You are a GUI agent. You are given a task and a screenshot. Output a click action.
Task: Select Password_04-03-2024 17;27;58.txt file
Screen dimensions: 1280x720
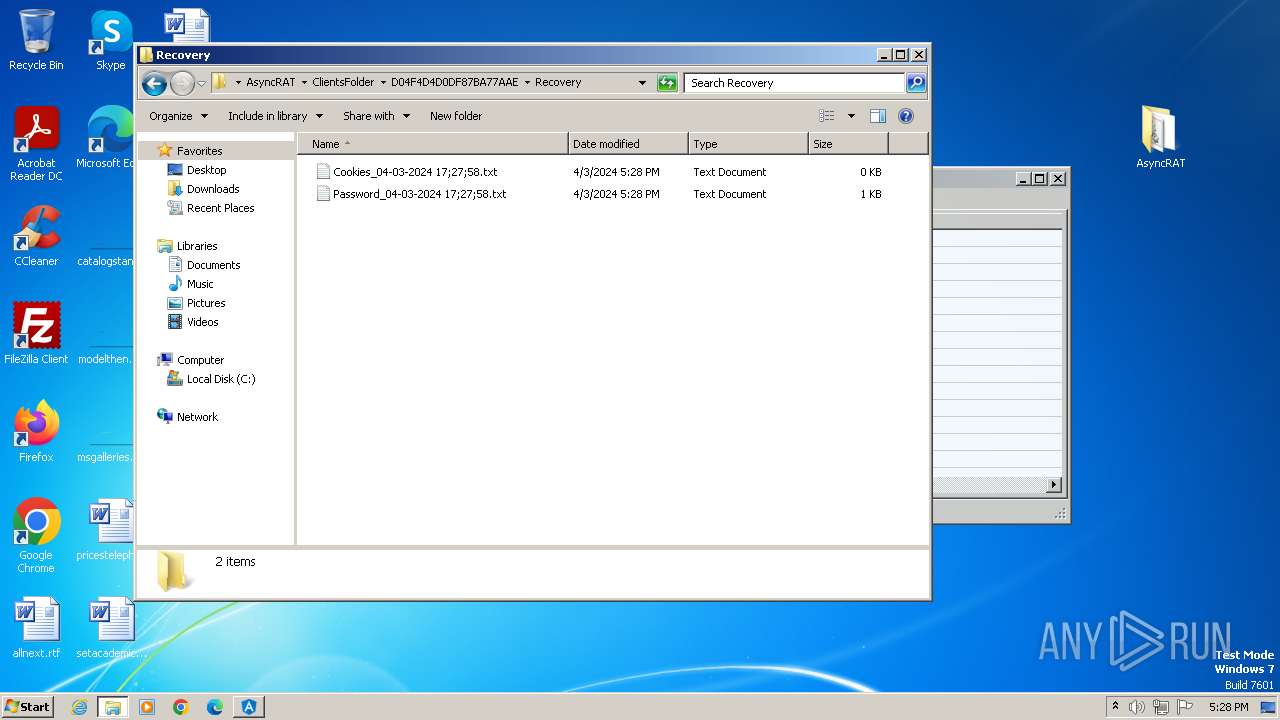click(x=419, y=194)
